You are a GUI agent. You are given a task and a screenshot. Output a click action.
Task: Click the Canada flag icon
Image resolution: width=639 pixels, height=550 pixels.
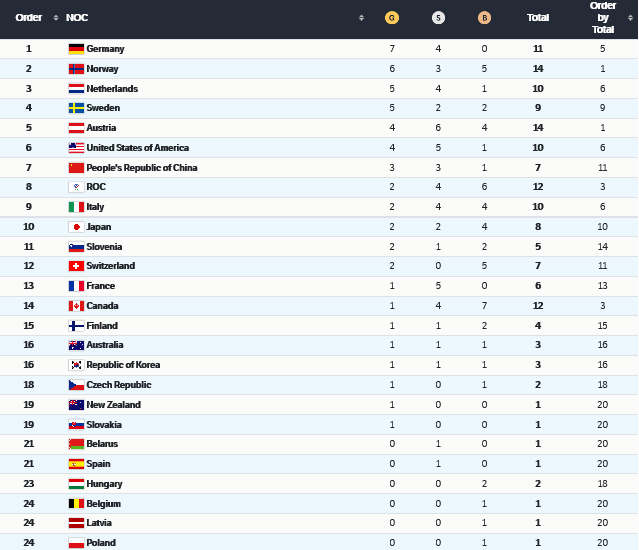point(76,306)
